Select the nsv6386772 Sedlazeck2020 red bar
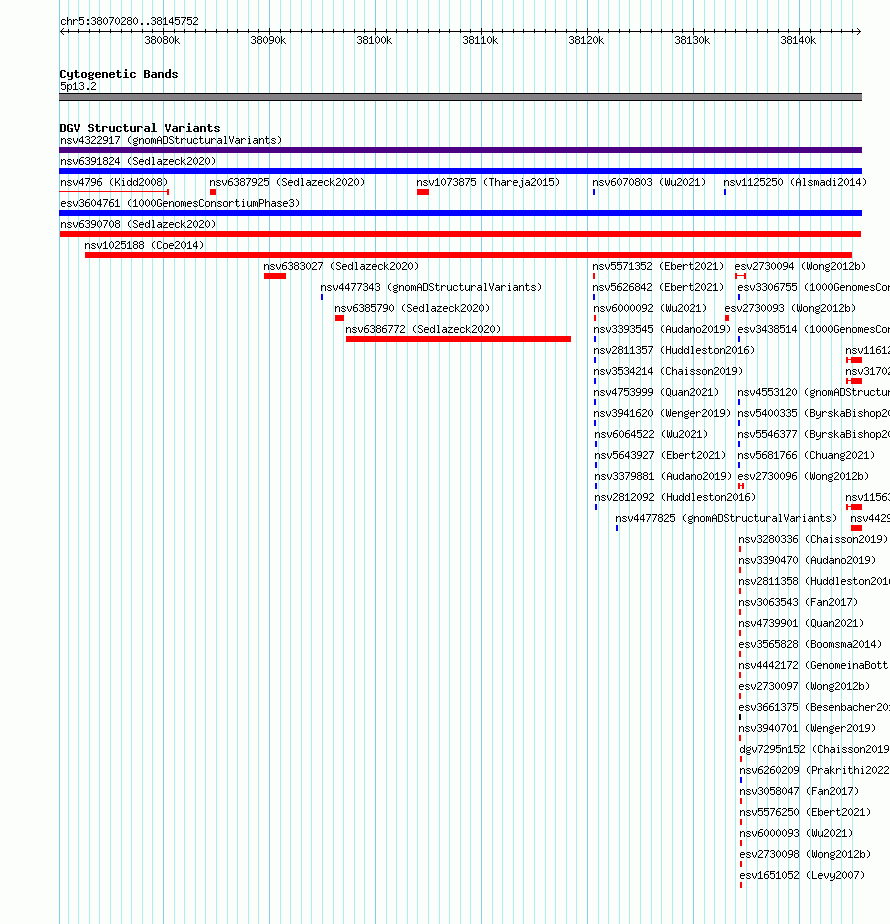 pos(459,339)
